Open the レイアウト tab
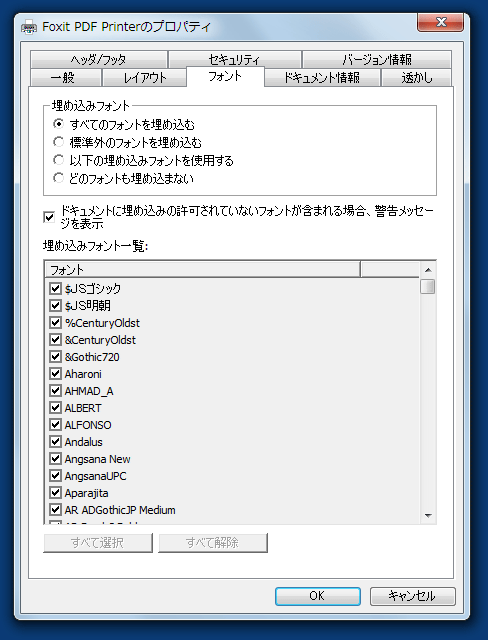 [x=144, y=78]
